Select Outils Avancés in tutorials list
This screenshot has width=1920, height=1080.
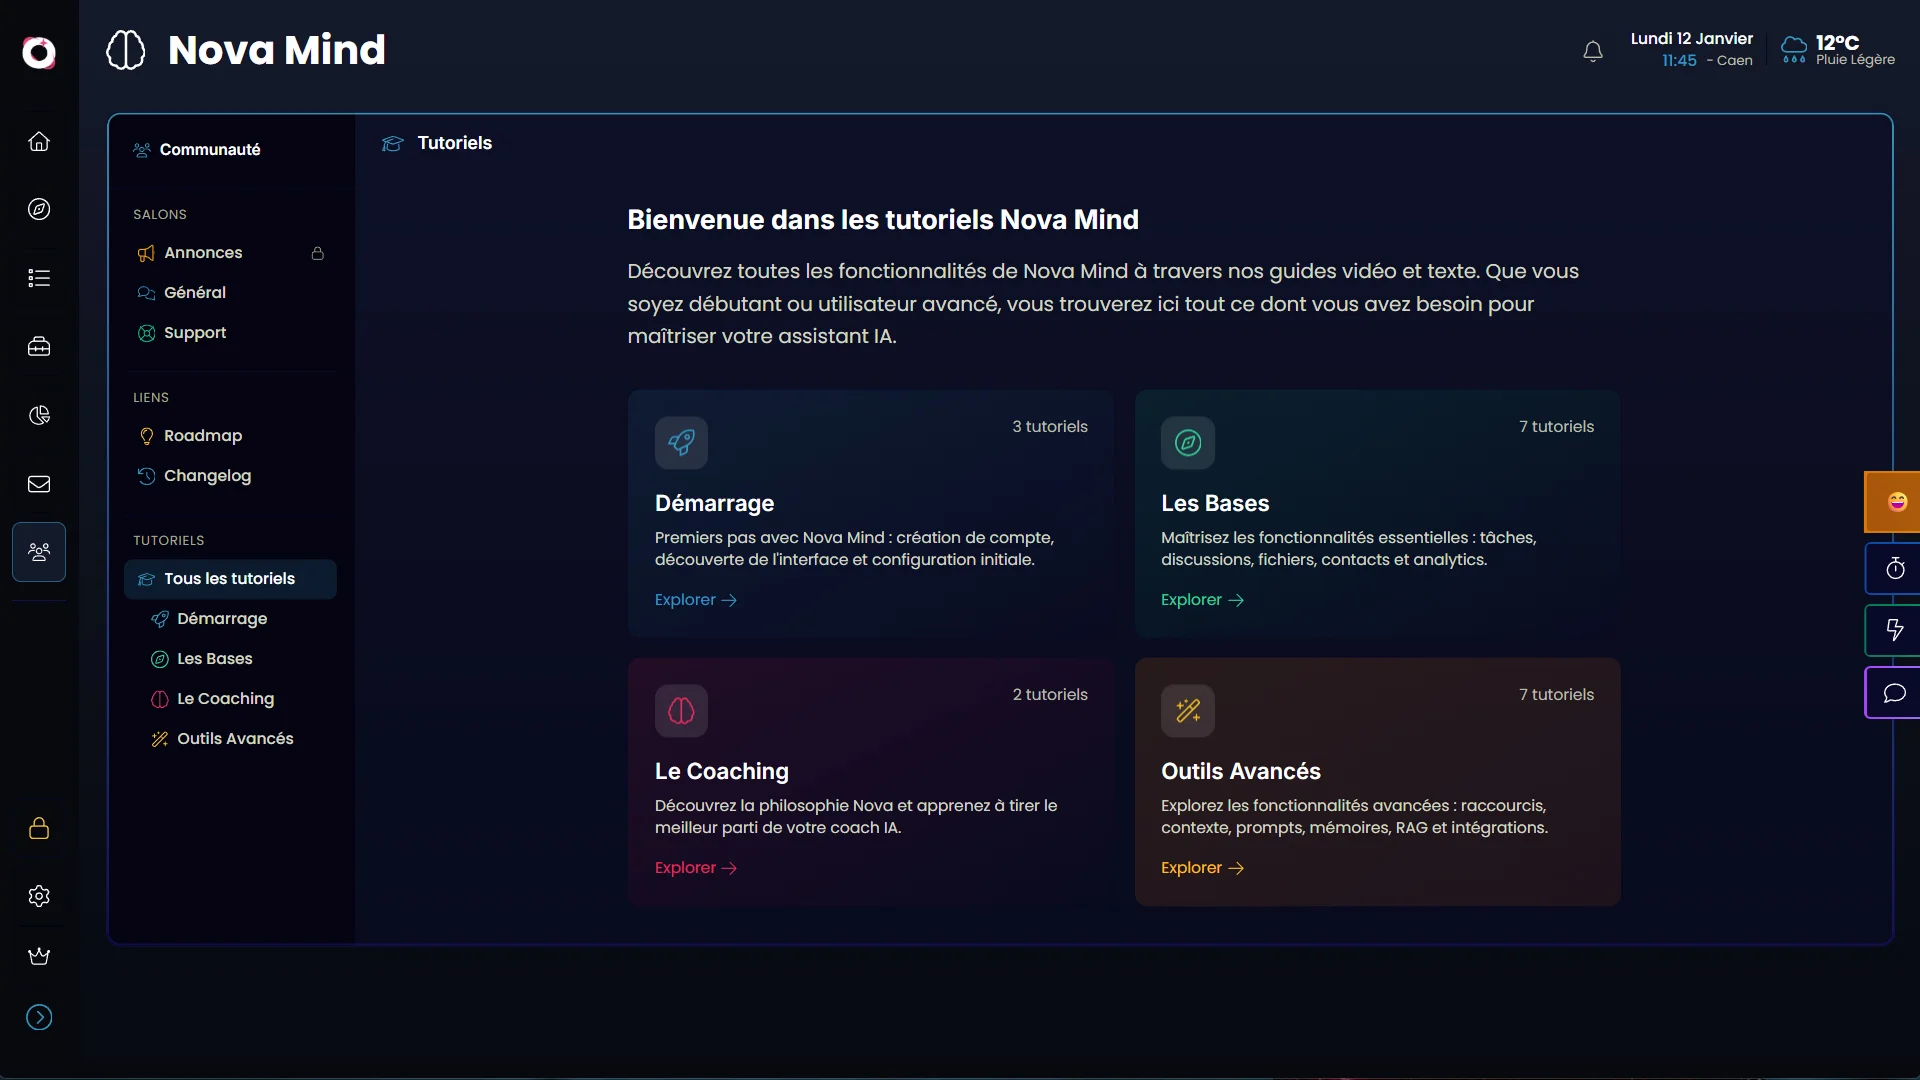(235, 739)
